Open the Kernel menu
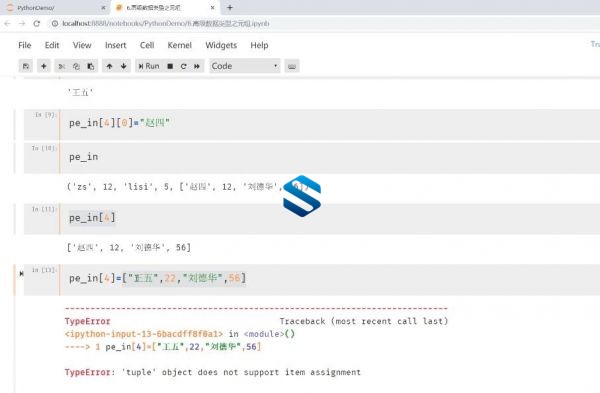This screenshot has height=393, width=600. coord(179,45)
